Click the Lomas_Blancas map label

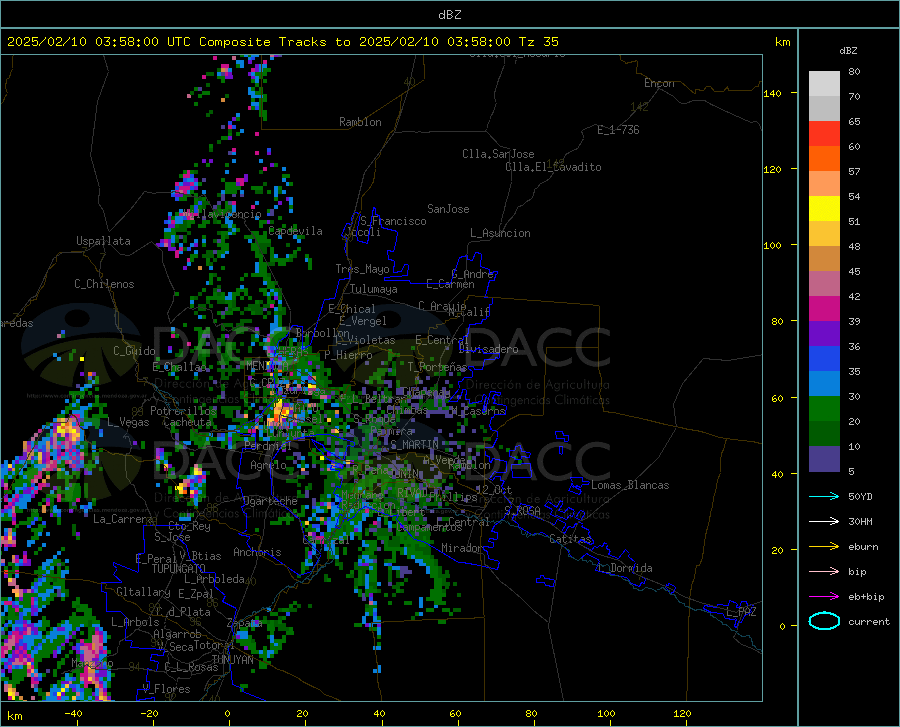pyautogui.click(x=630, y=485)
